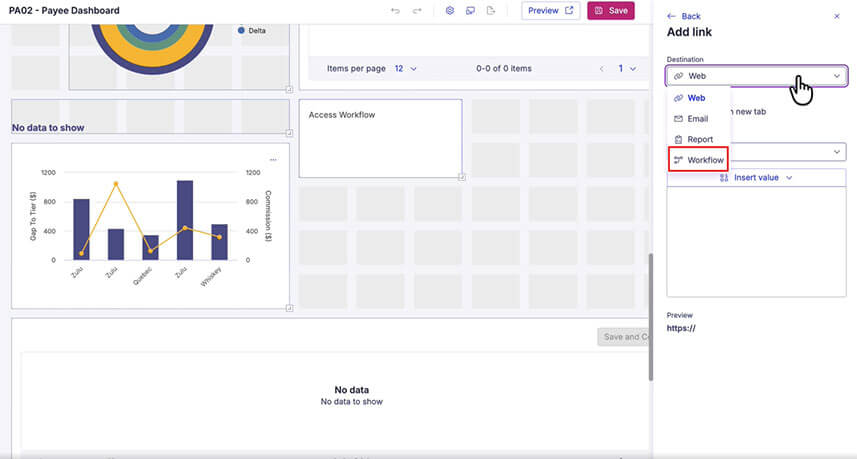Click the resize handle of the donut chart widget

coord(289,89)
